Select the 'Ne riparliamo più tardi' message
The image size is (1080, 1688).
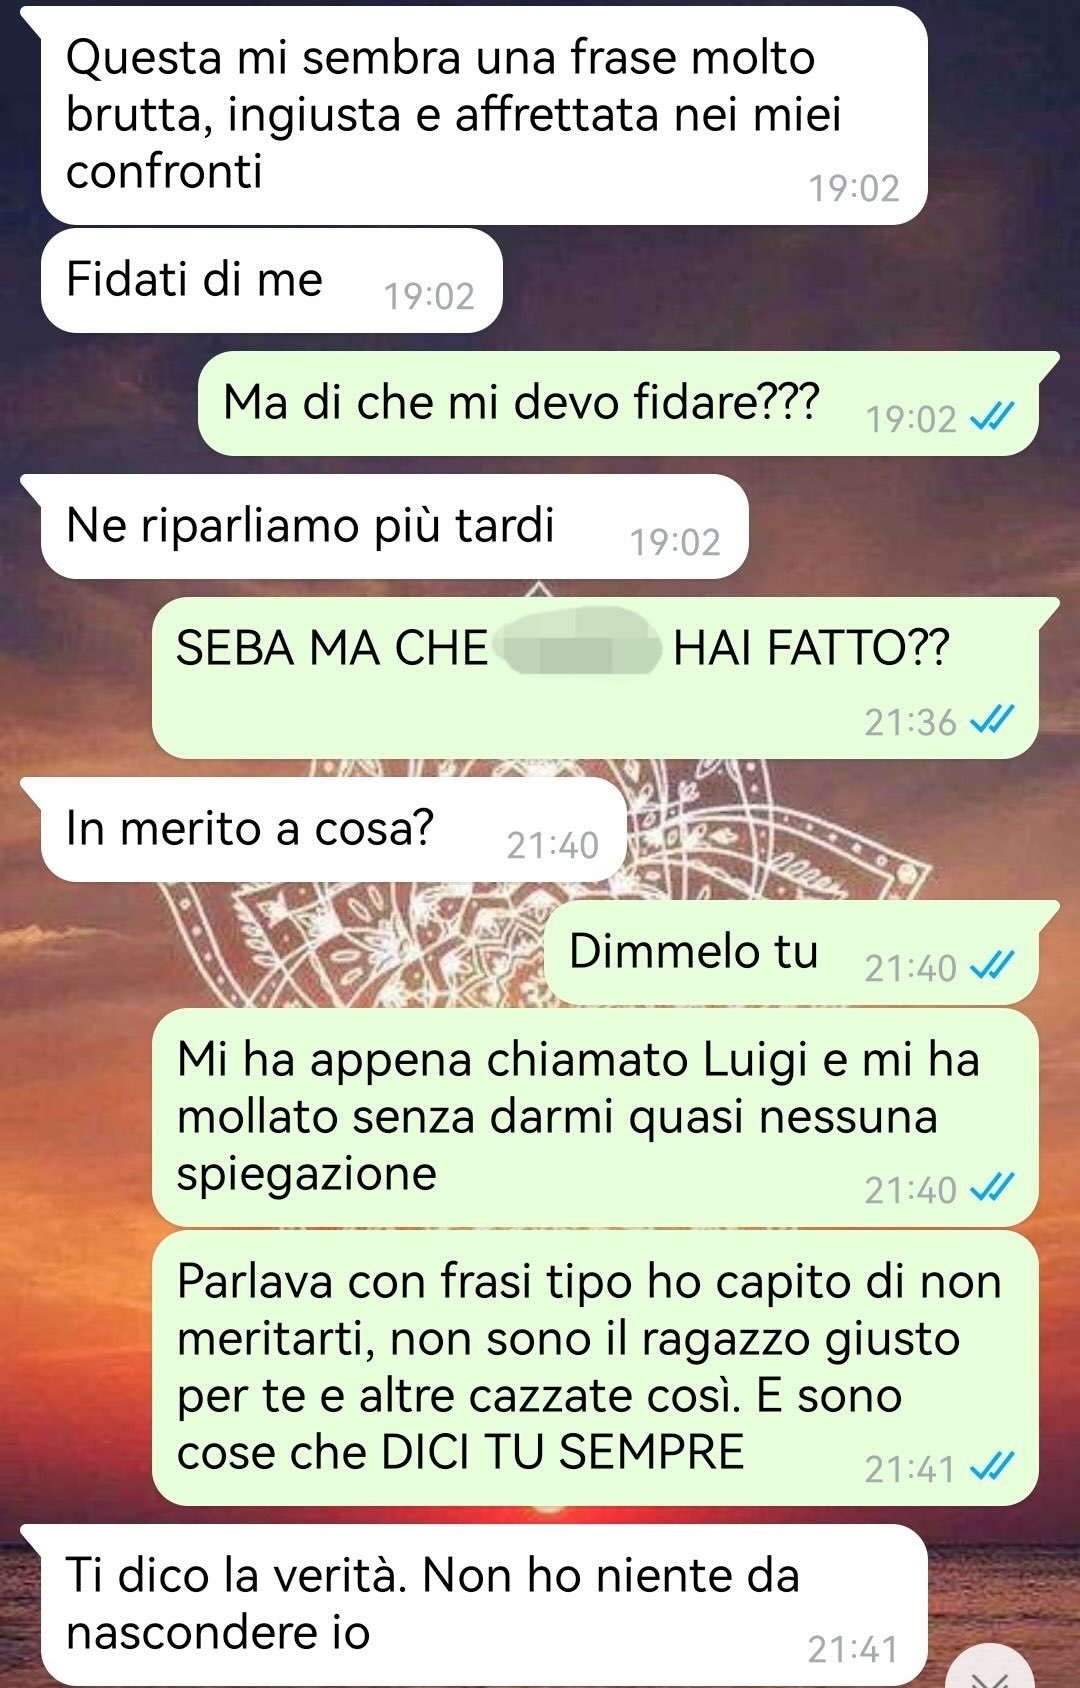(394, 526)
